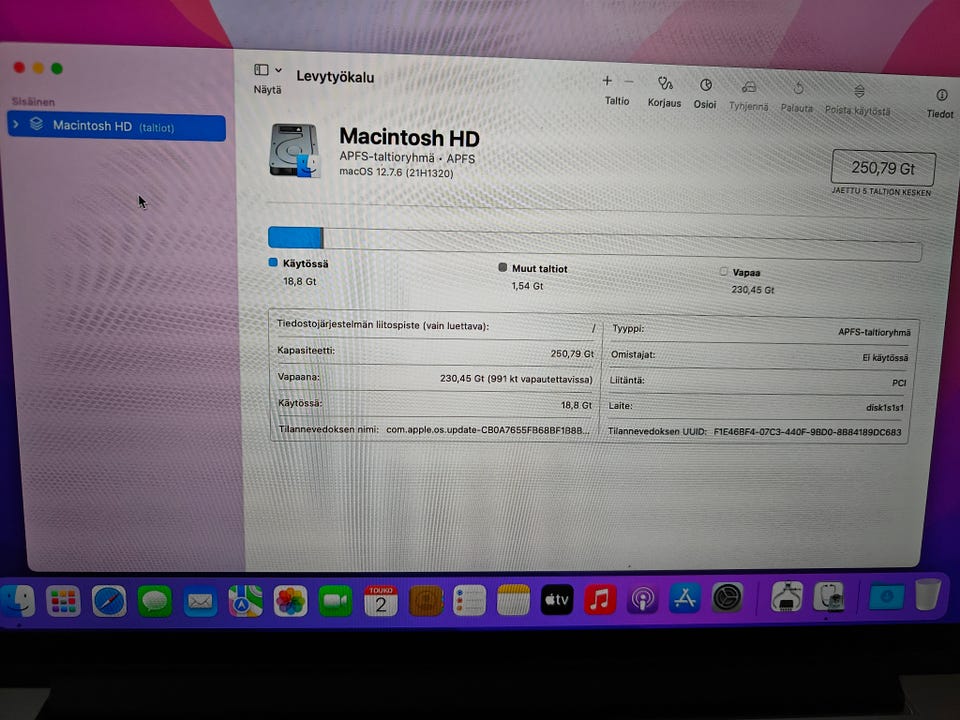Open Messages from the Dock
960x720 pixels.
click(x=154, y=601)
